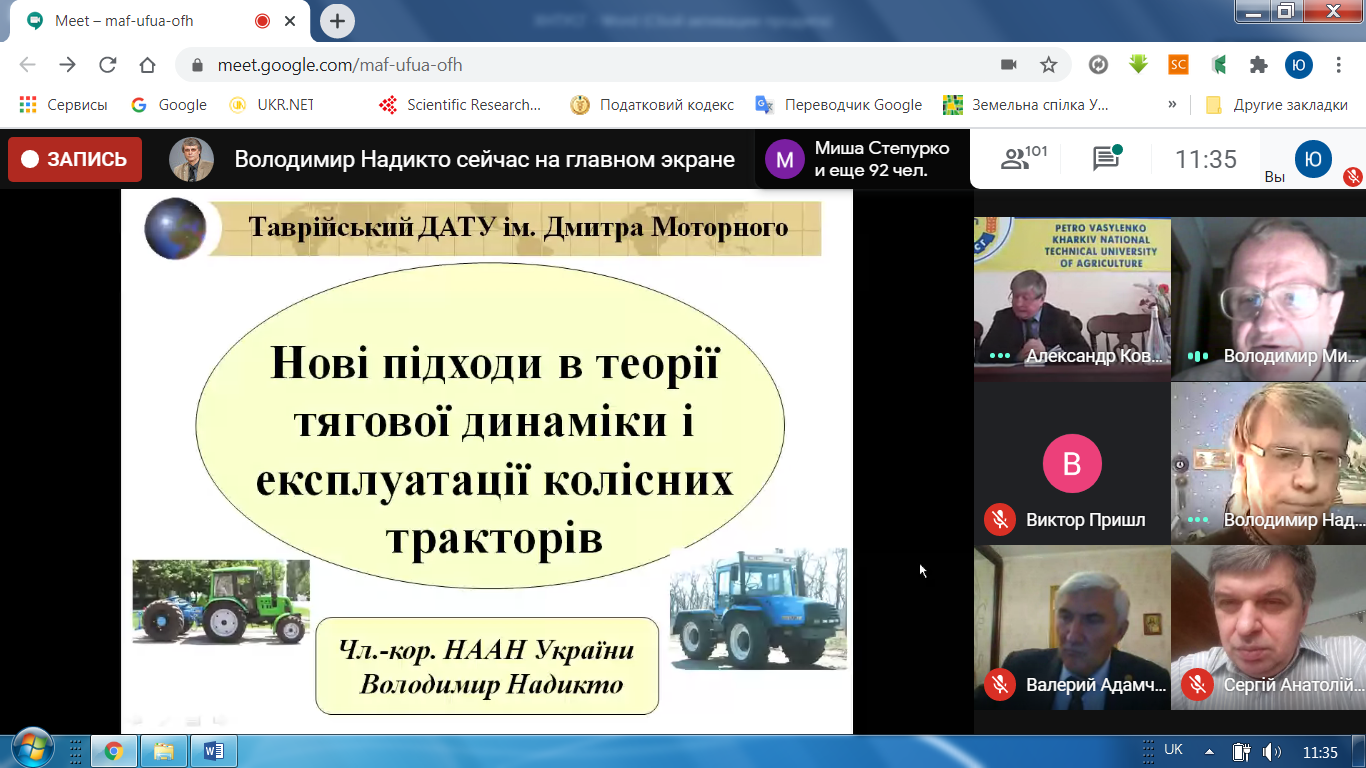Click the audio level indicator on Володимир Ми
Screen dimensions: 1366x768
pos(1198,356)
